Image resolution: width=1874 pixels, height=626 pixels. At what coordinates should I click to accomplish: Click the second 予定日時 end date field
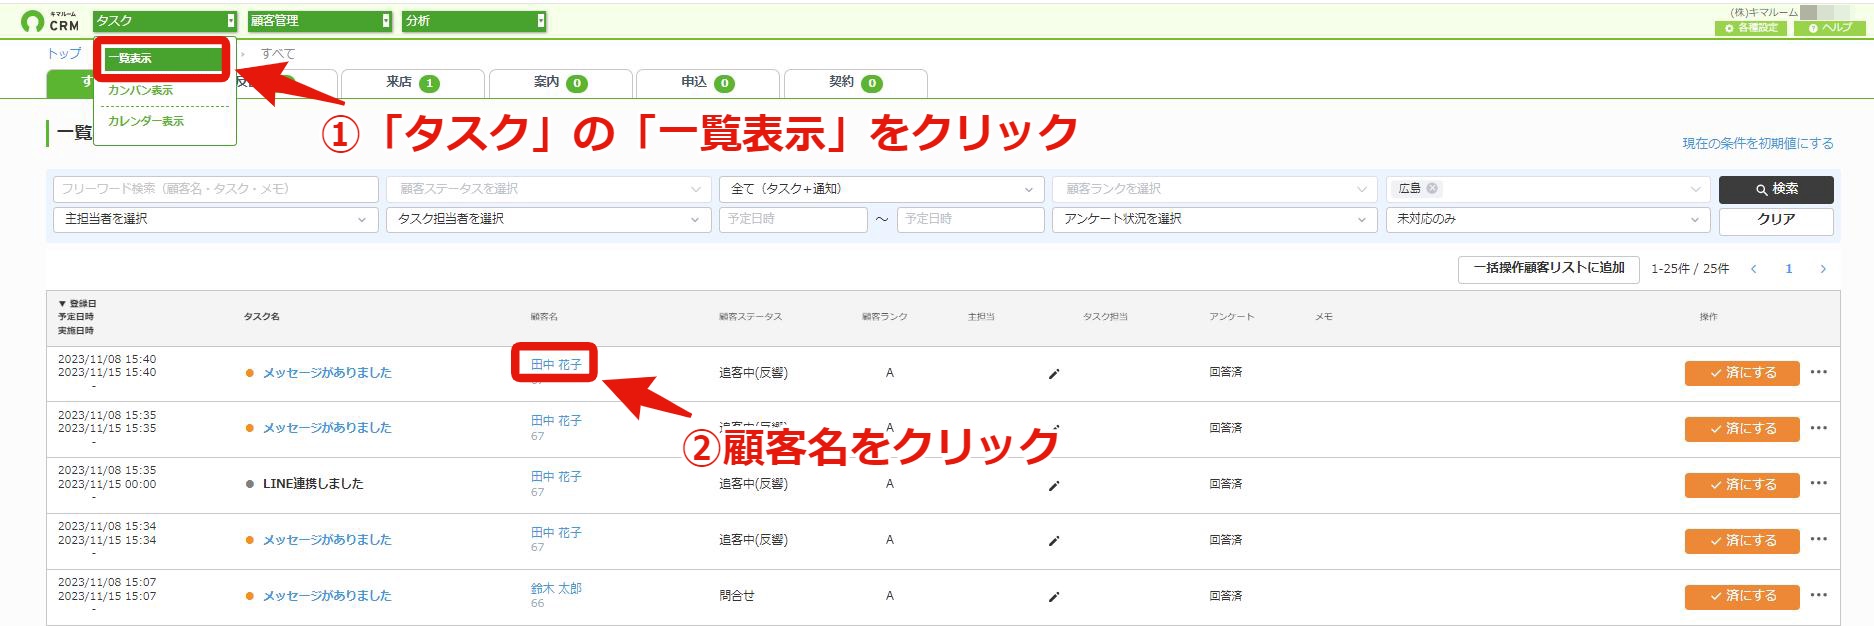pos(971,219)
